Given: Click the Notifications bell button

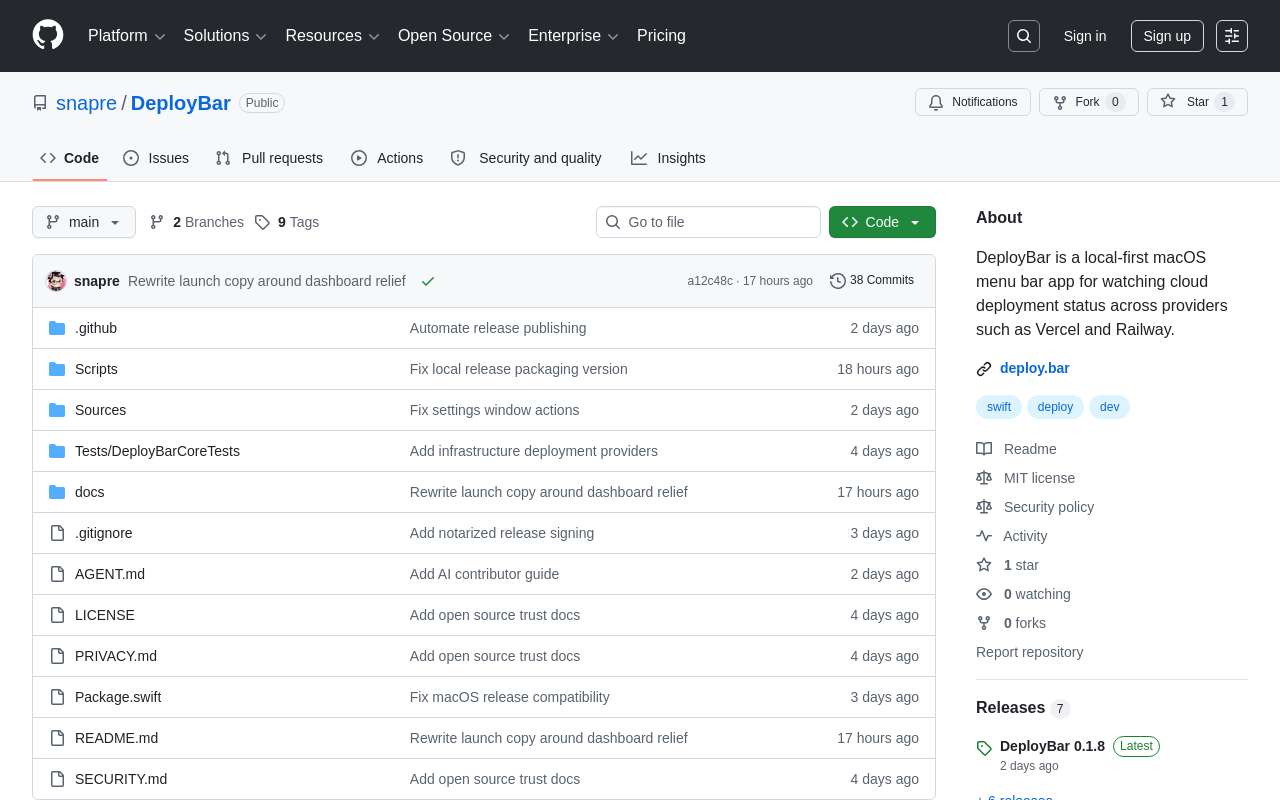Looking at the screenshot, I should point(973,102).
